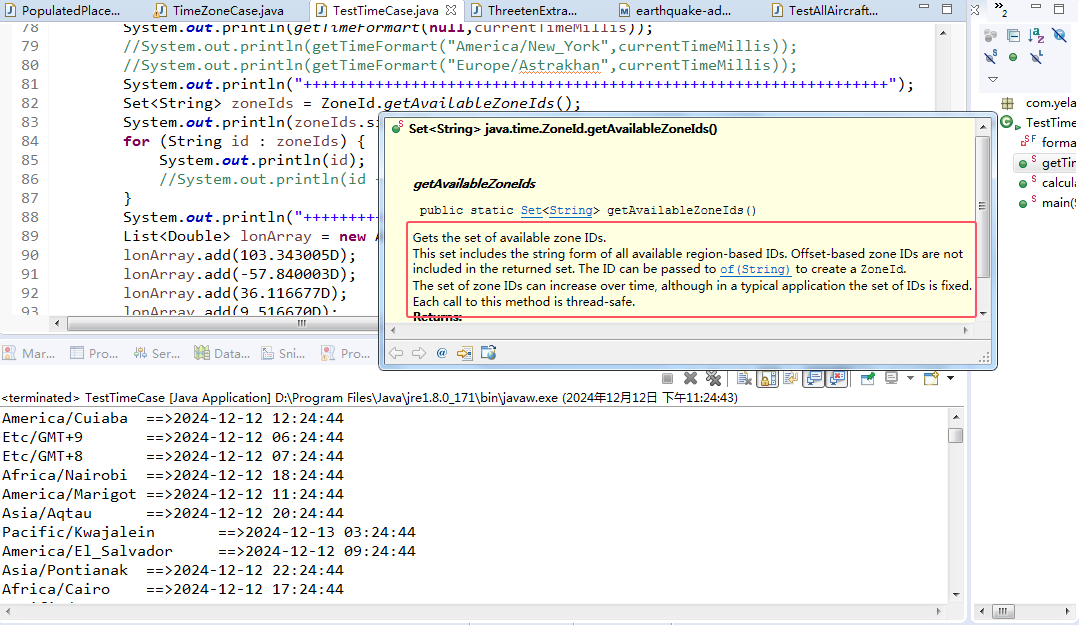Screen dimensions: 1079x625
Task: Open the Display Selected Console dropdown arrow
Action: [910, 378]
